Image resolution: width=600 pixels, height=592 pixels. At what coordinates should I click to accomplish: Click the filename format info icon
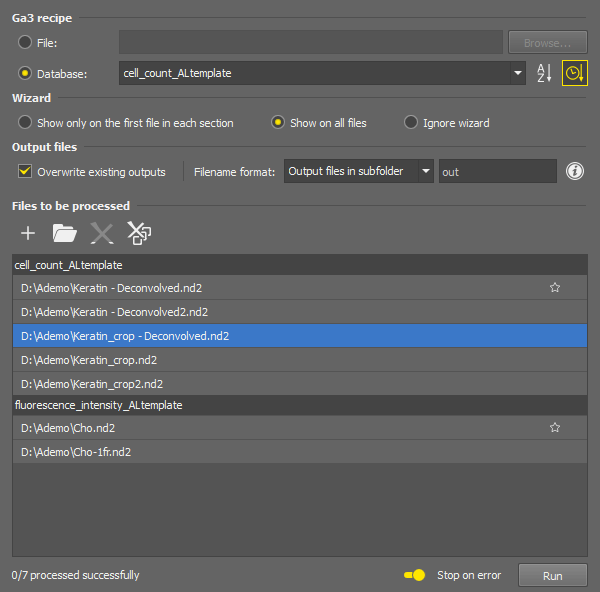tap(574, 171)
